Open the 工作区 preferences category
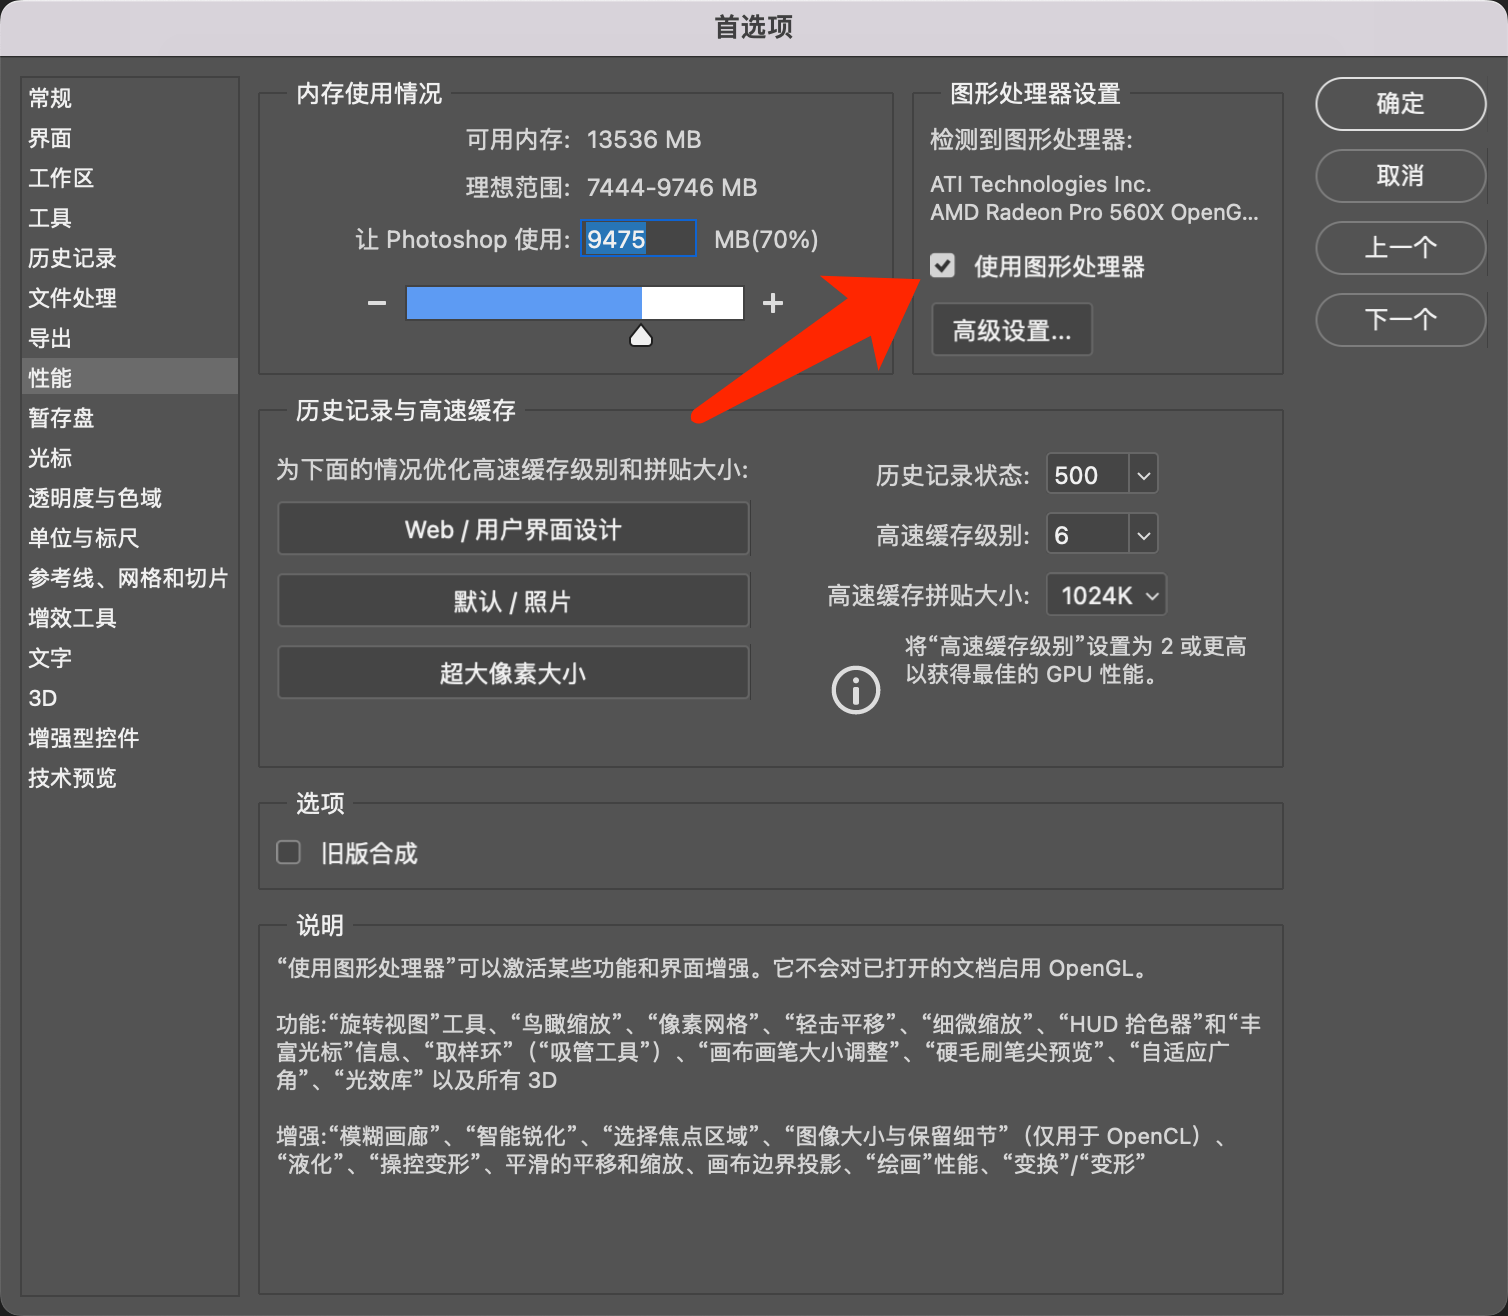The image size is (1508, 1316). 130,178
